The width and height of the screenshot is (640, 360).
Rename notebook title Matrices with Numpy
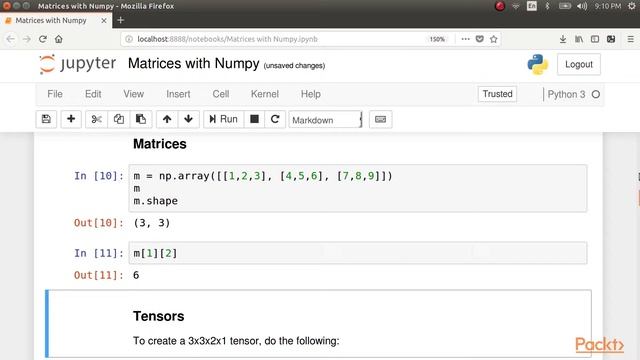(x=193, y=64)
